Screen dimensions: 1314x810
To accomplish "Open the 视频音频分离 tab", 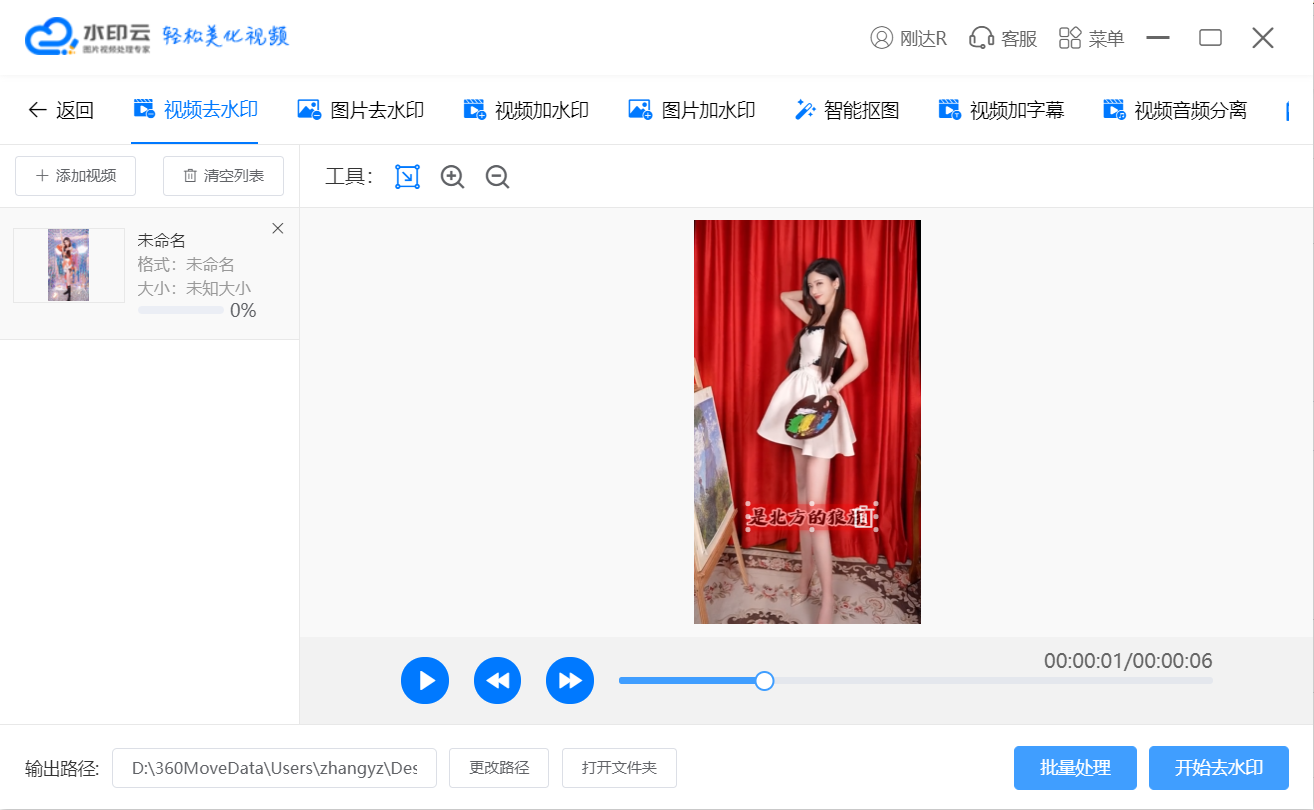I will (x=1175, y=110).
